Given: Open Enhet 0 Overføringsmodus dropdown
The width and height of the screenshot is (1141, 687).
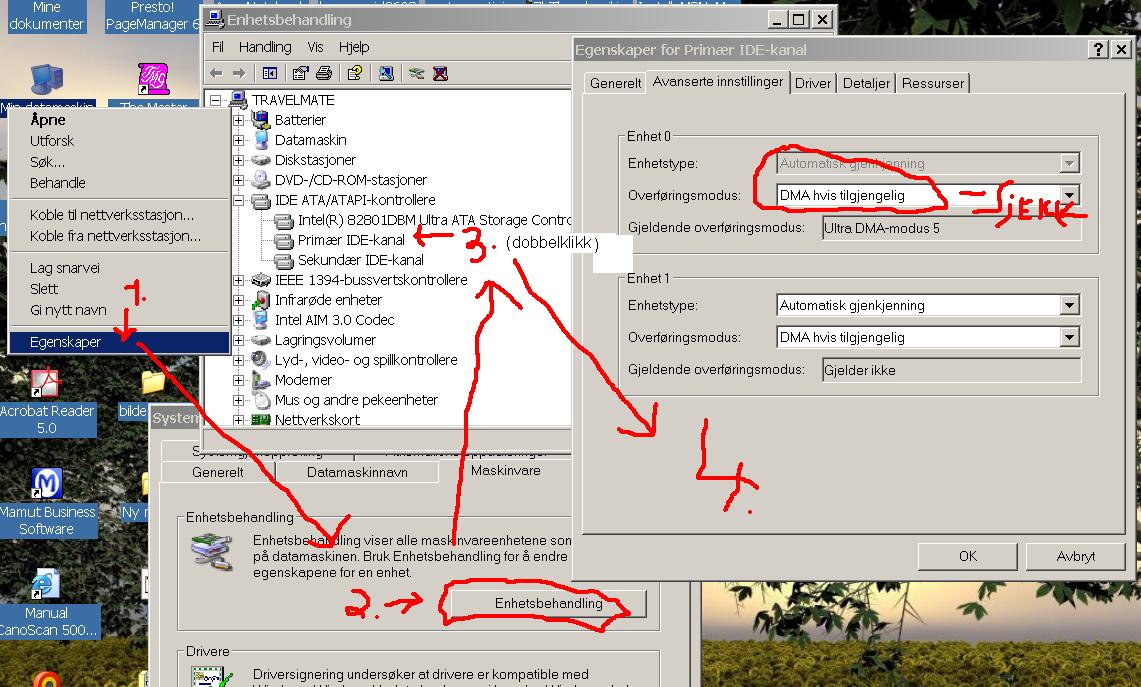Looking at the screenshot, I should pyautogui.click(x=1069, y=195).
